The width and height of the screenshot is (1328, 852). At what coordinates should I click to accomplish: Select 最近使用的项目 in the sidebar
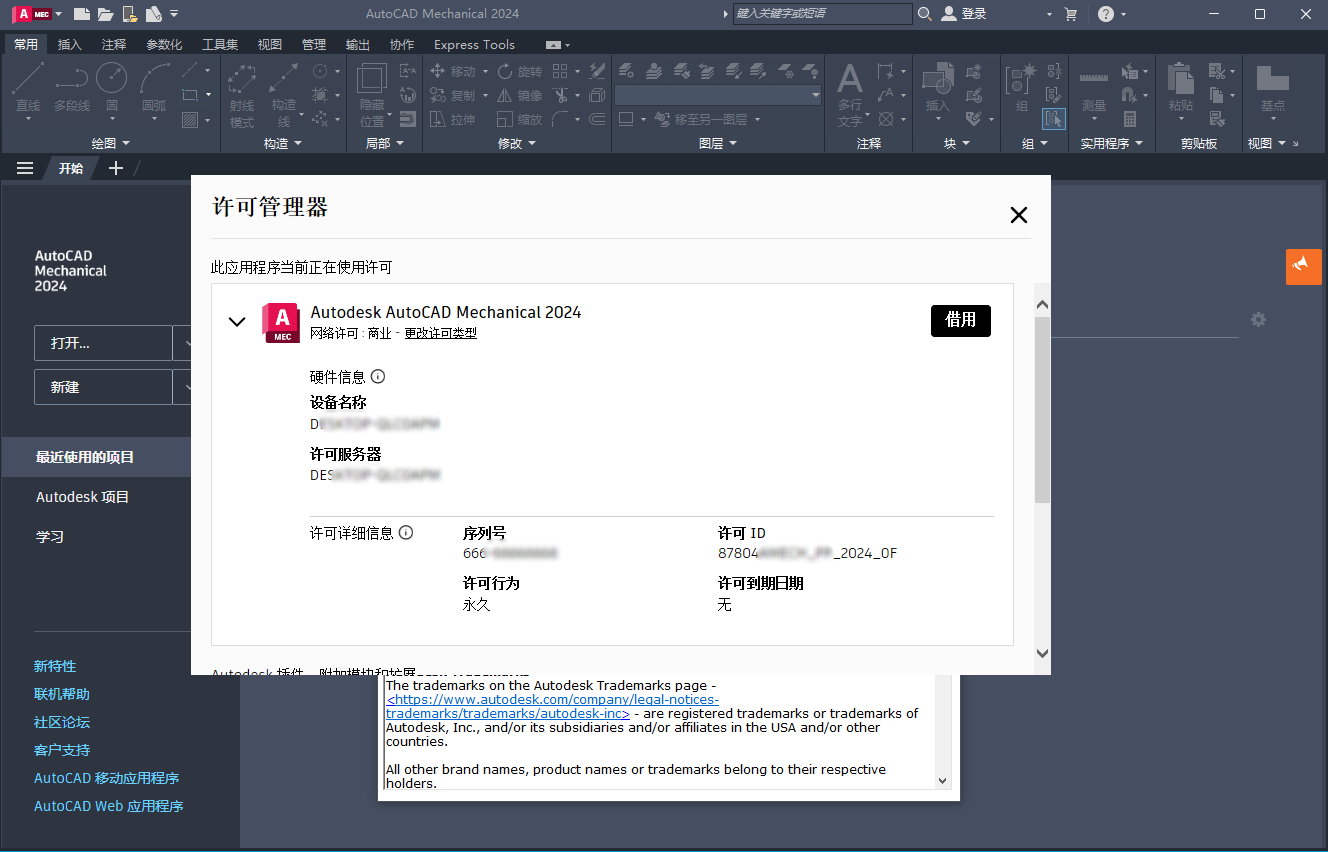coord(96,457)
